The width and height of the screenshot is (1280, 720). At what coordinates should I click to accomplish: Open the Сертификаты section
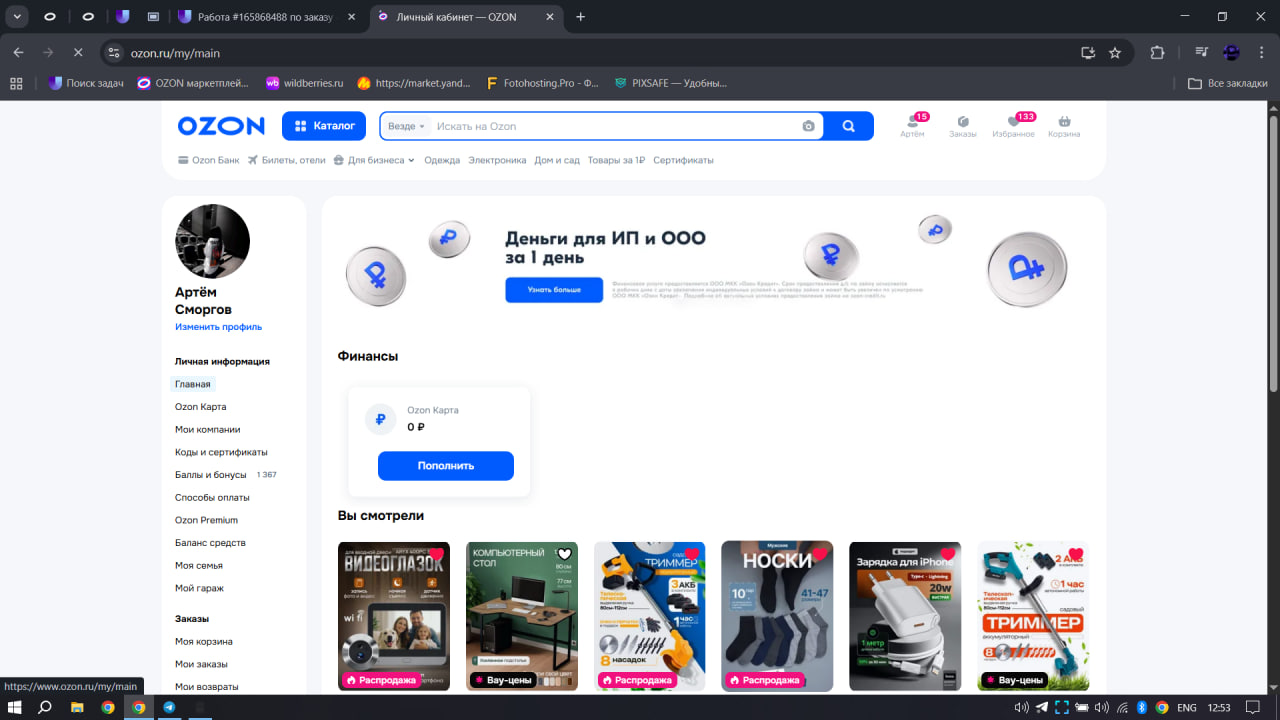pos(683,160)
